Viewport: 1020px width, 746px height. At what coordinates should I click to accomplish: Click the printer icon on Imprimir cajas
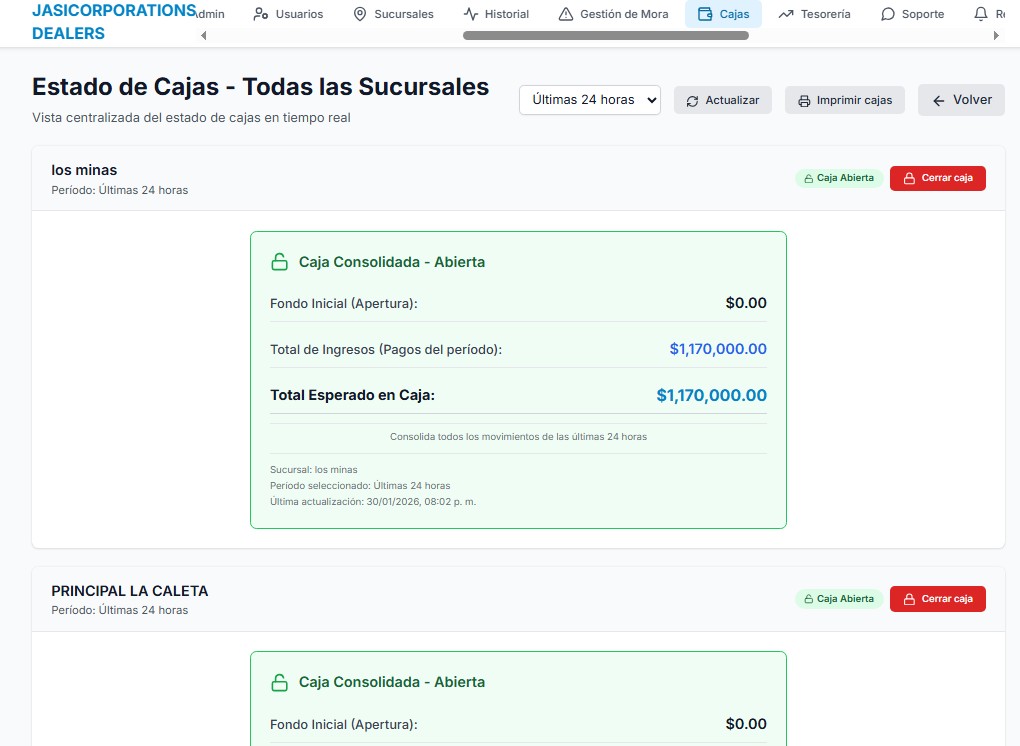click(806, 100)
